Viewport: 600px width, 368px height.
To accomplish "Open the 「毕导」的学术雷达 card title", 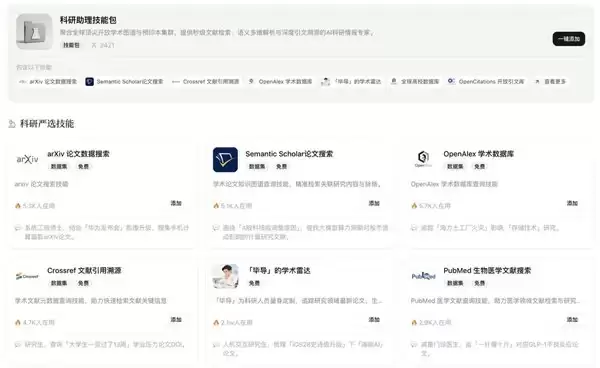I will [279, 270].
